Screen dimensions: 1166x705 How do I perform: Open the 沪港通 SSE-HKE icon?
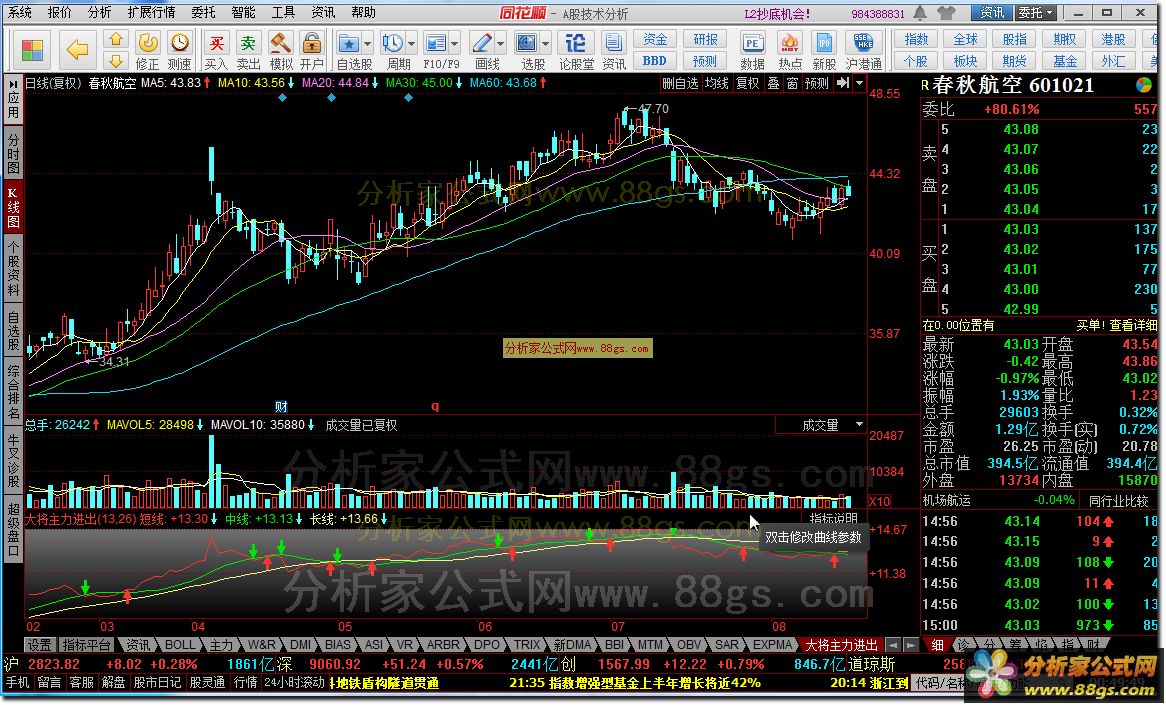point(863,51)
